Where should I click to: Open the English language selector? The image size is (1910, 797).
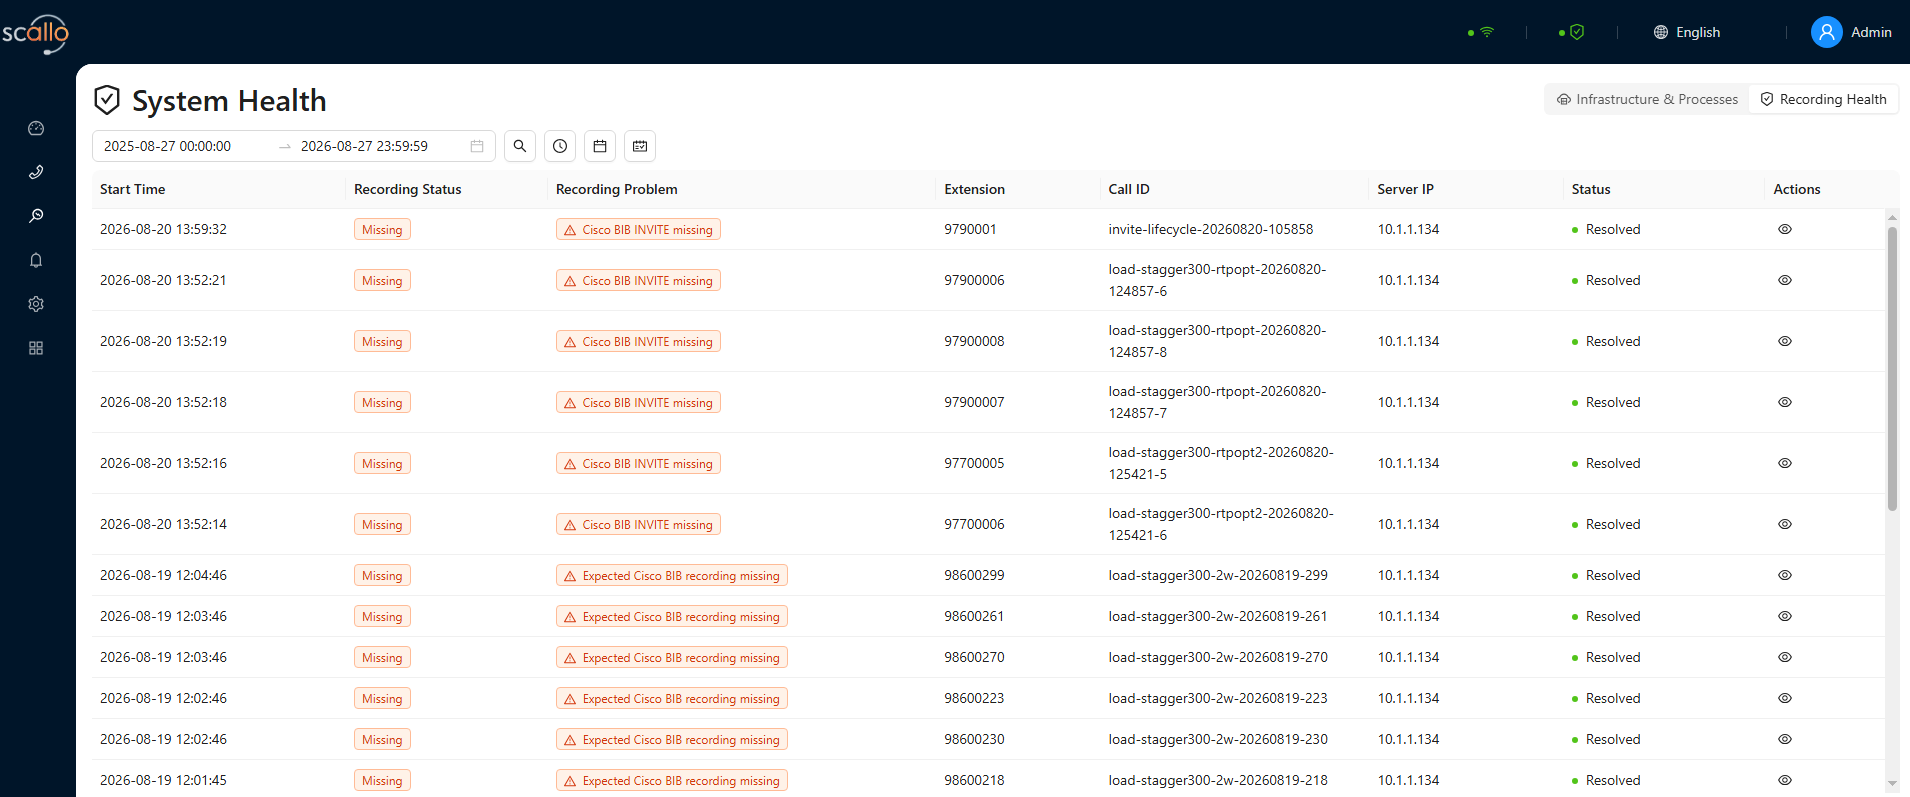1687,32
